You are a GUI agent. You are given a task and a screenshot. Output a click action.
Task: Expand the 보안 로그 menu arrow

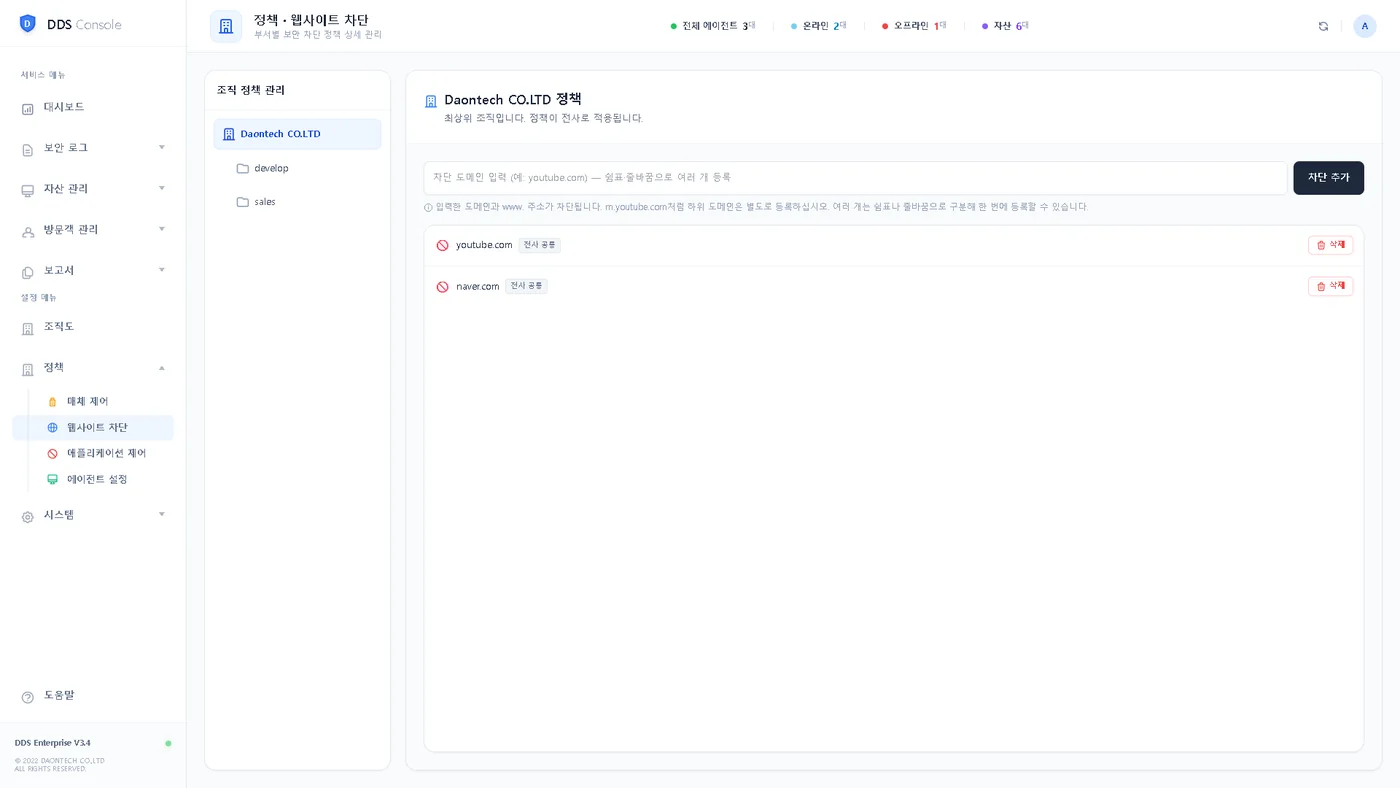click(162, 147)
